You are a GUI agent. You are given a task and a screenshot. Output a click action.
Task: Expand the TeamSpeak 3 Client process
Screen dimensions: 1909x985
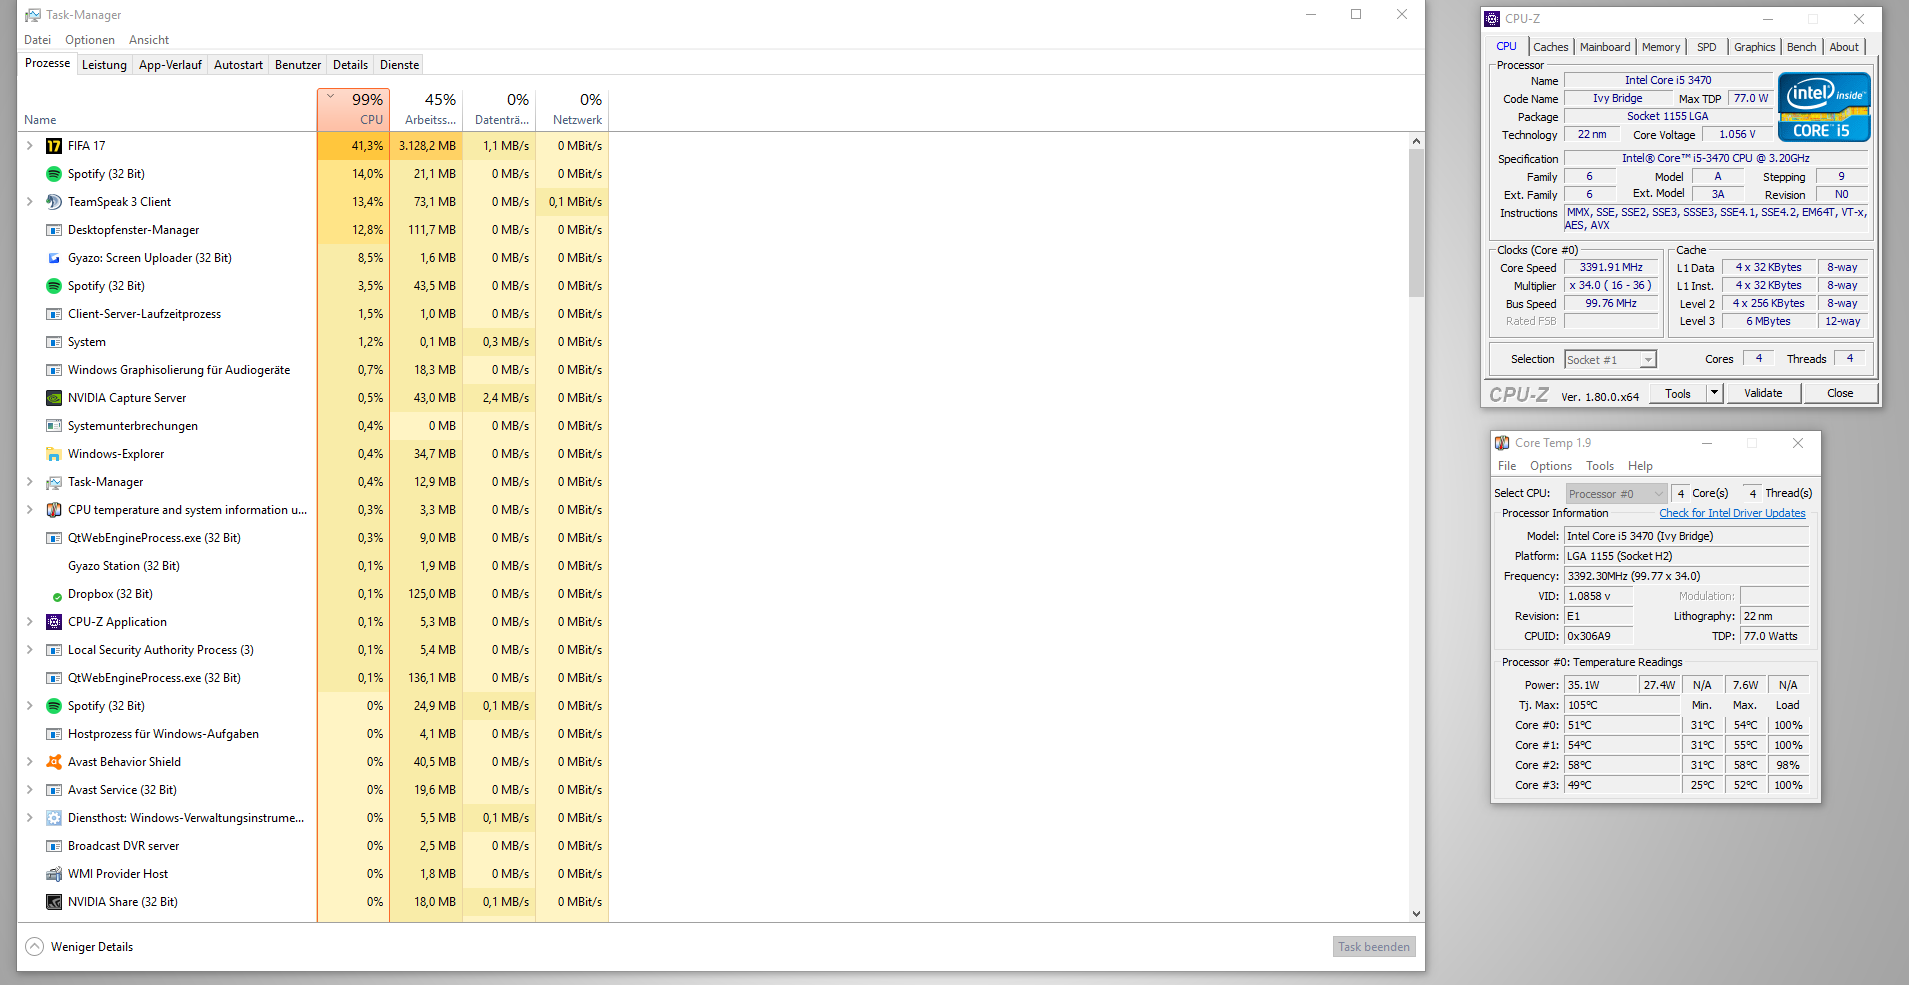(29, 202)
